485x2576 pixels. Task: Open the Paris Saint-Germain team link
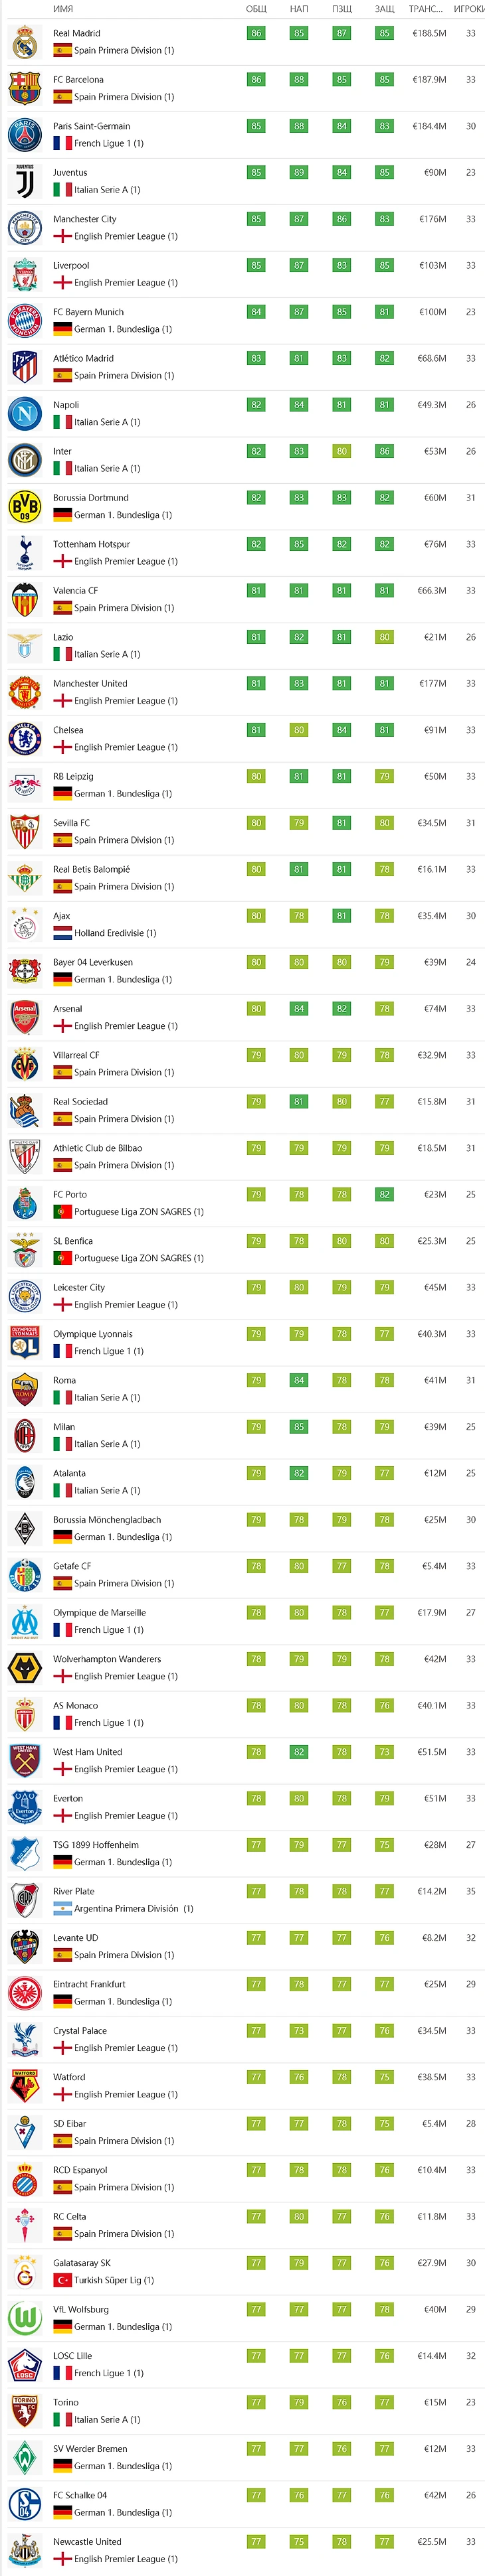point(91,126)
